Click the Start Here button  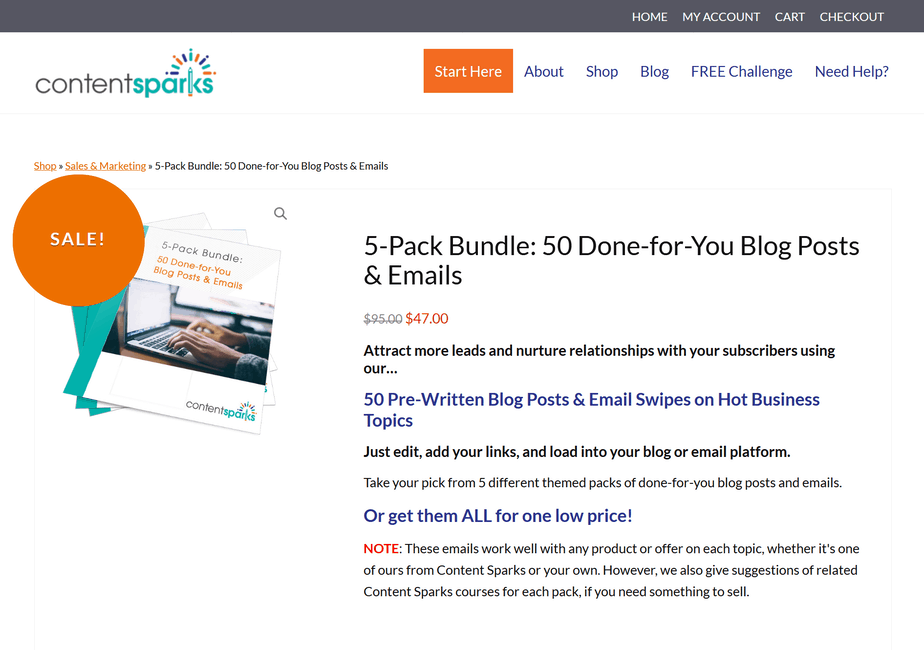pyautogui.click(x=468, y=71)
